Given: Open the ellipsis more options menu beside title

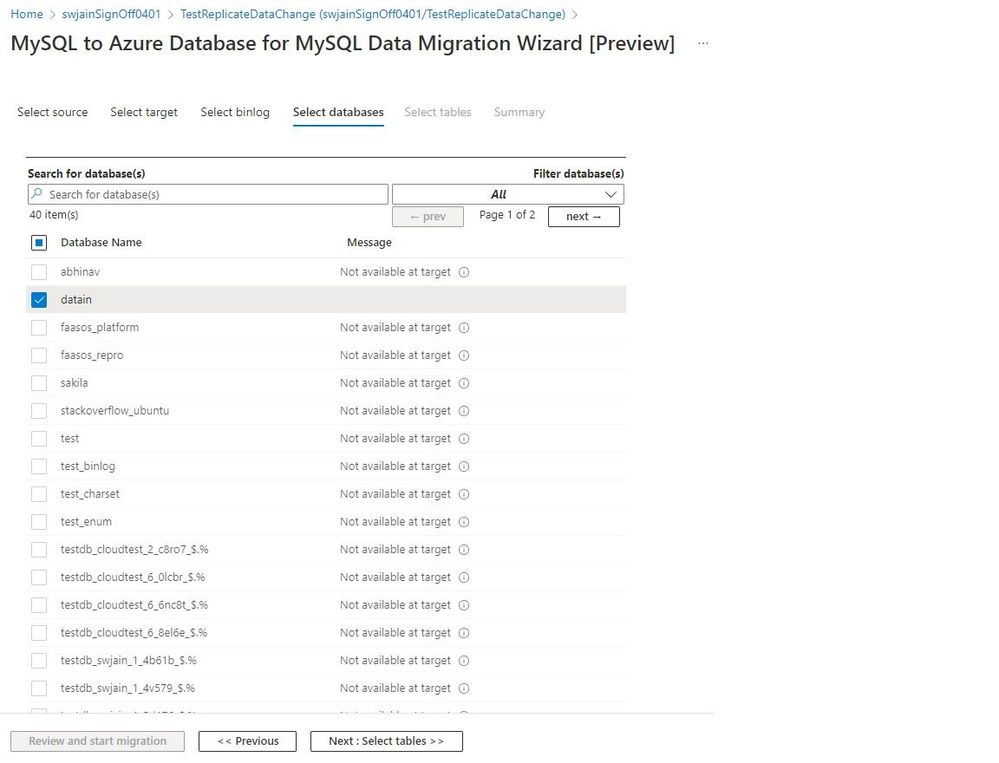Looking at the screenshot, I should click(703, 43).
